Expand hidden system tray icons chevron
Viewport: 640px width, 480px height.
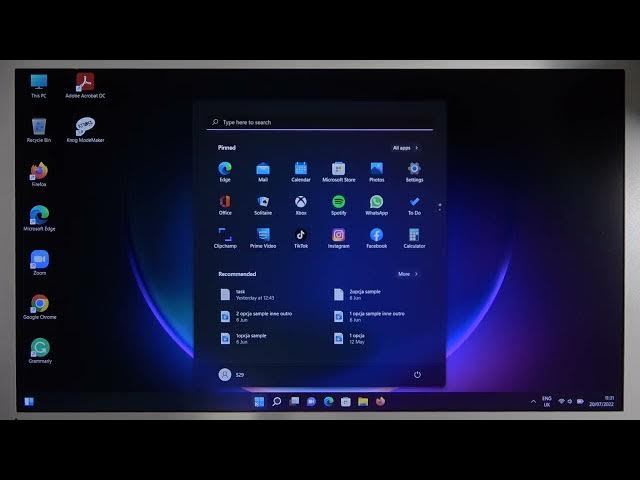[x=533, y=402]
